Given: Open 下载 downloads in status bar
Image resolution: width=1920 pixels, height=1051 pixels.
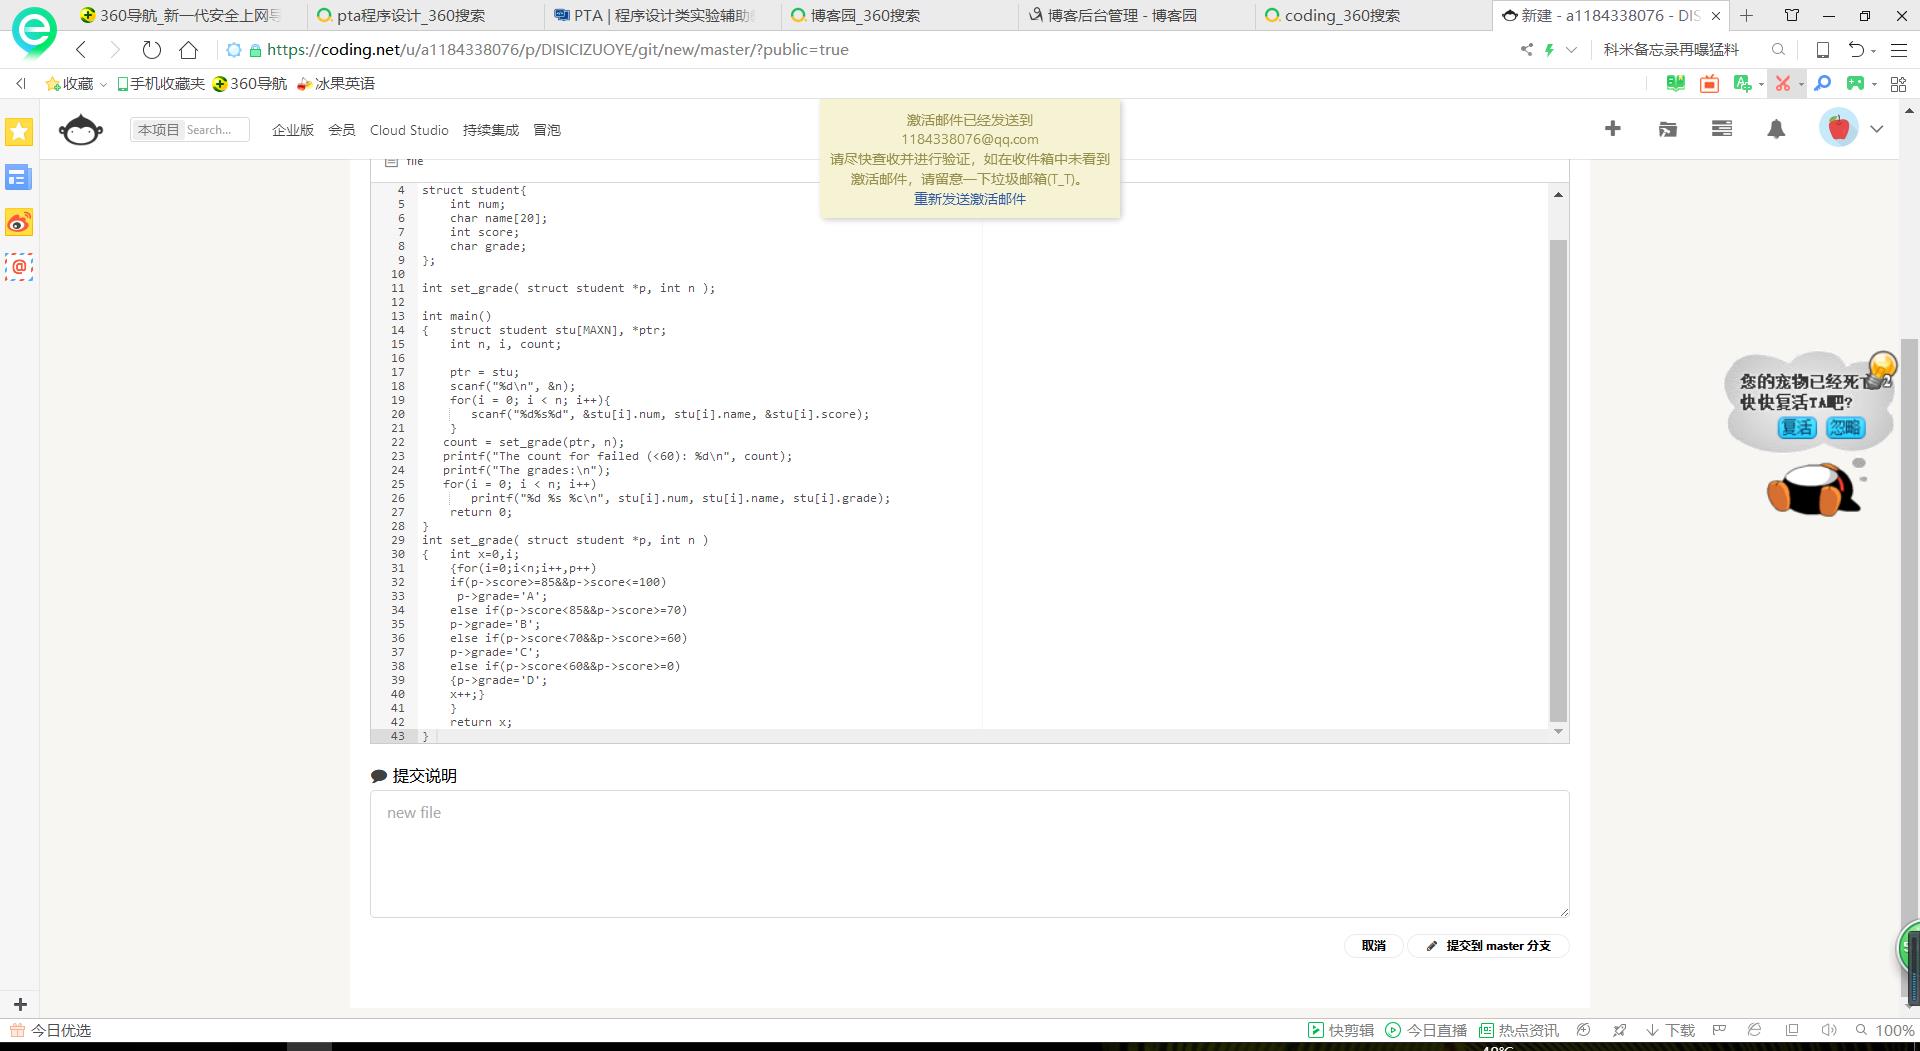Looking at the screenshot, I should (x=1670, y=1030).
